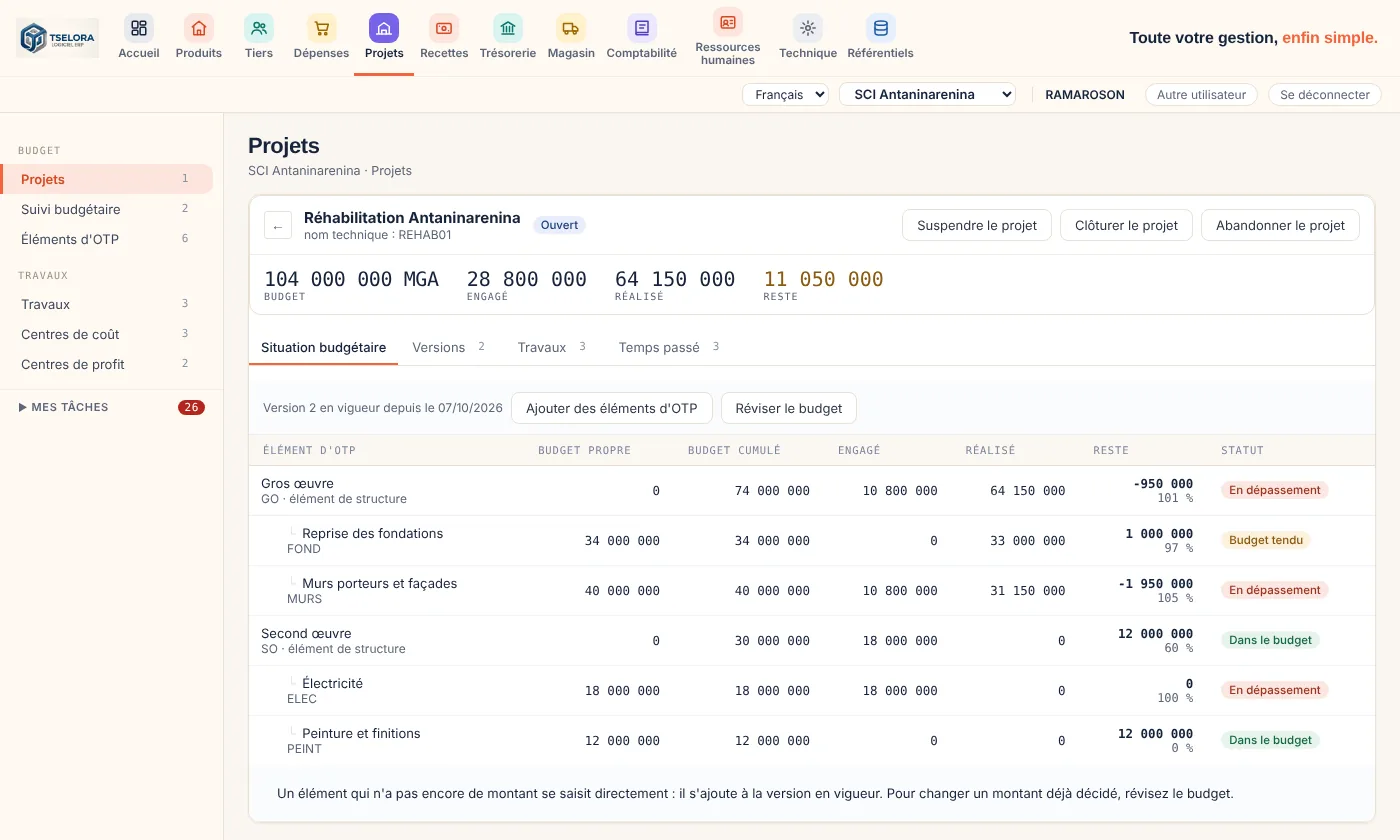The image size is (1400, 840).
Task: Open the Produits module icon
Action: 199,28
